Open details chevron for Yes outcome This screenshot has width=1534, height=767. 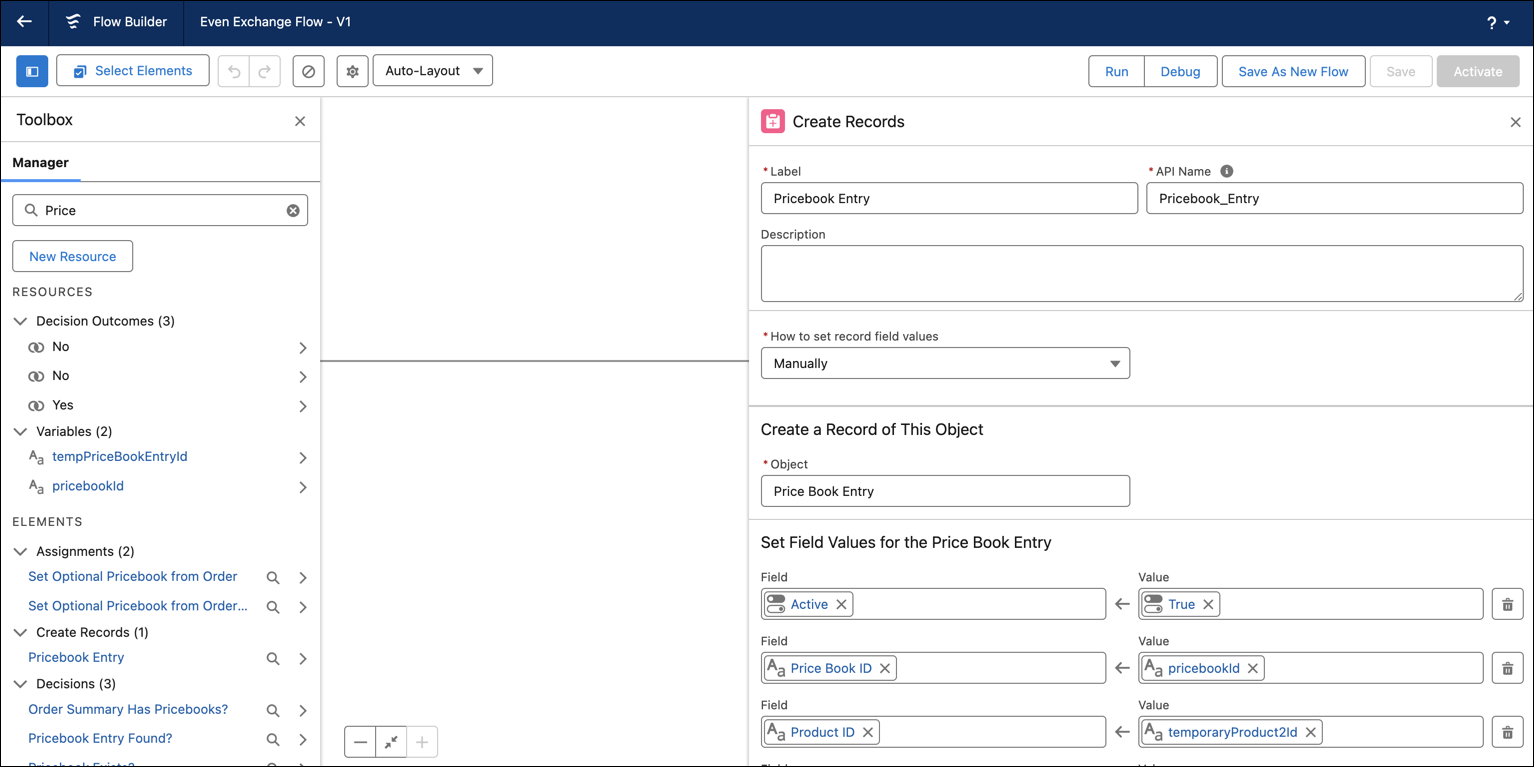[x=303, y=406]
